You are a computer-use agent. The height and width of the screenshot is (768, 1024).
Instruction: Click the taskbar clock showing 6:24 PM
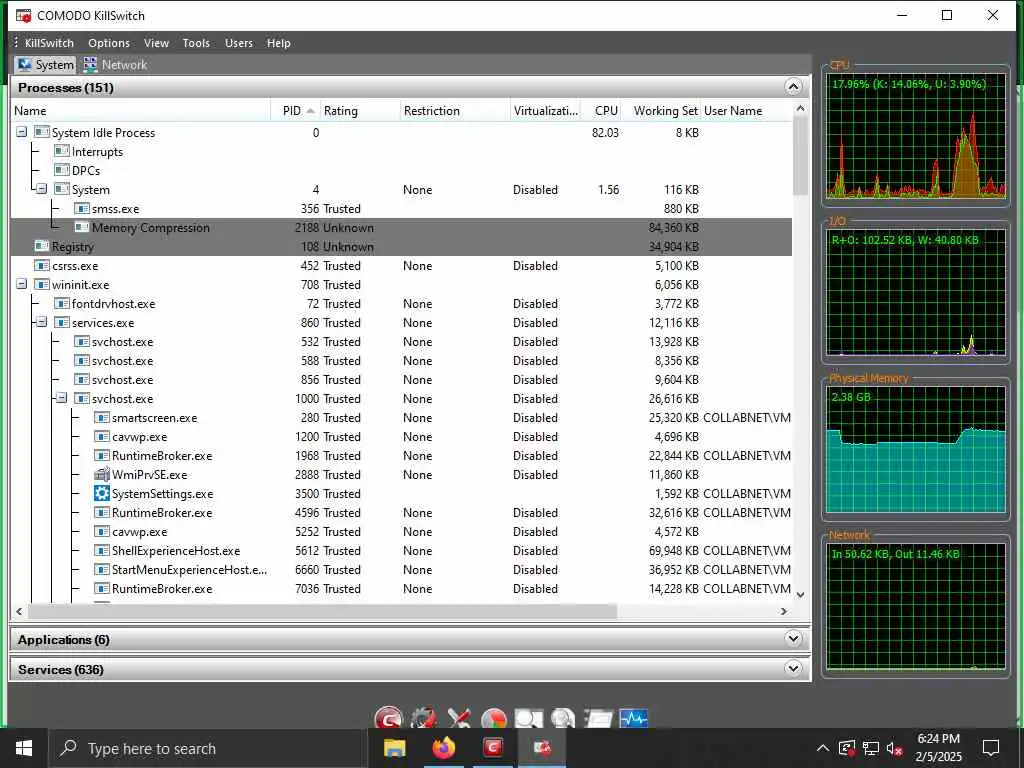[938, 748]
